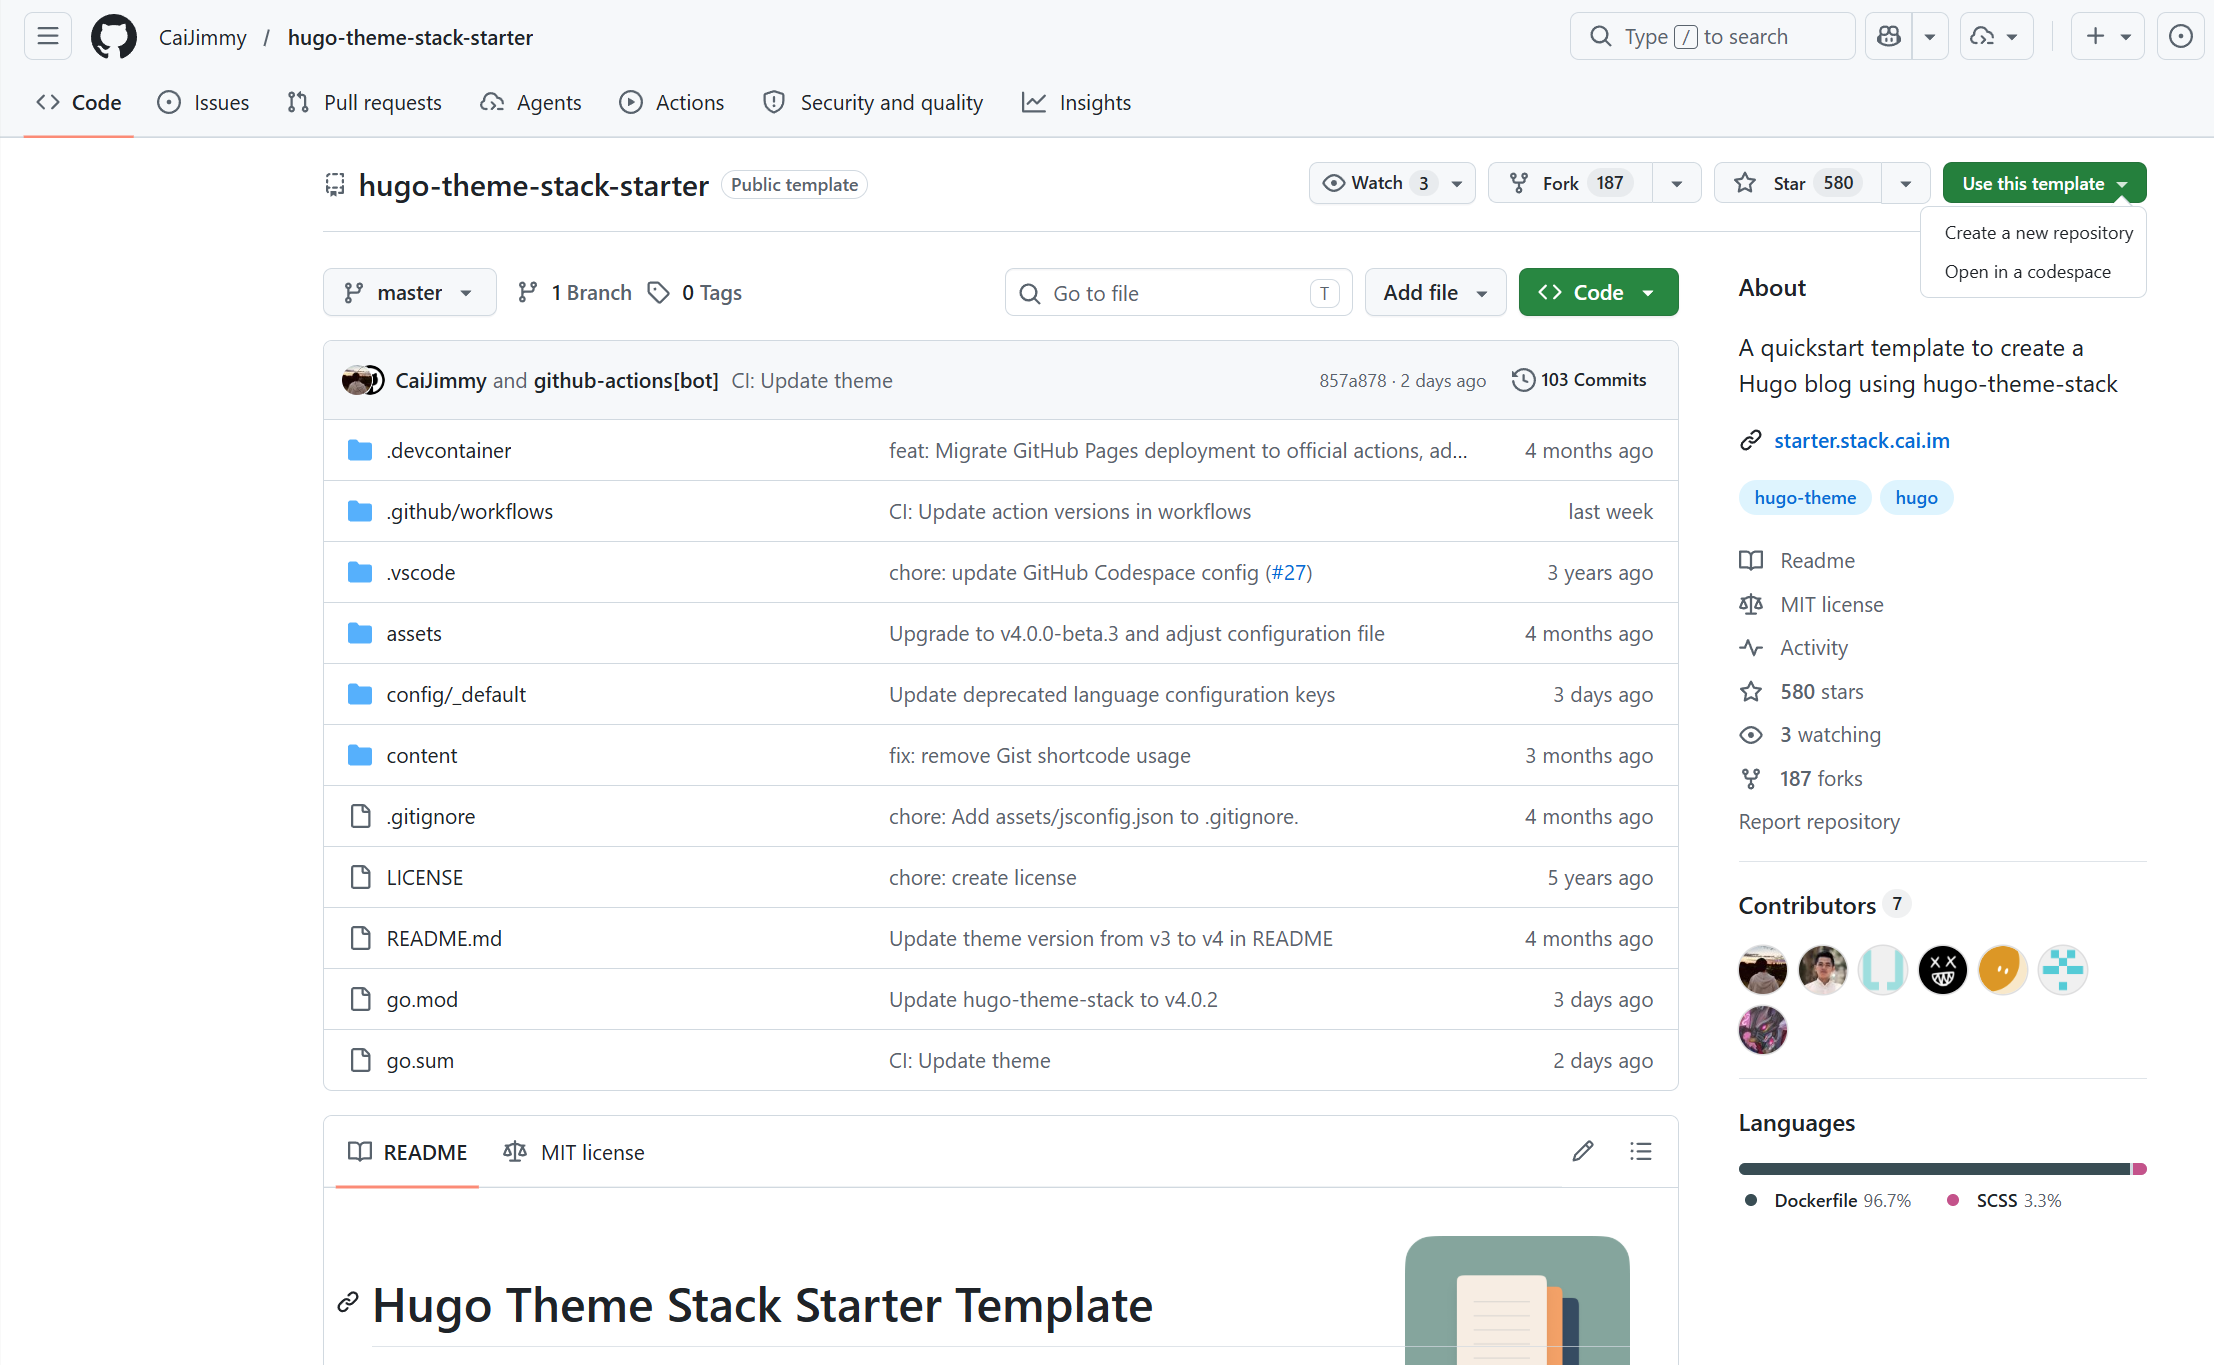2214x1365 pixels.
Task: Open the LICENSE file
Action: coord(425,878)
